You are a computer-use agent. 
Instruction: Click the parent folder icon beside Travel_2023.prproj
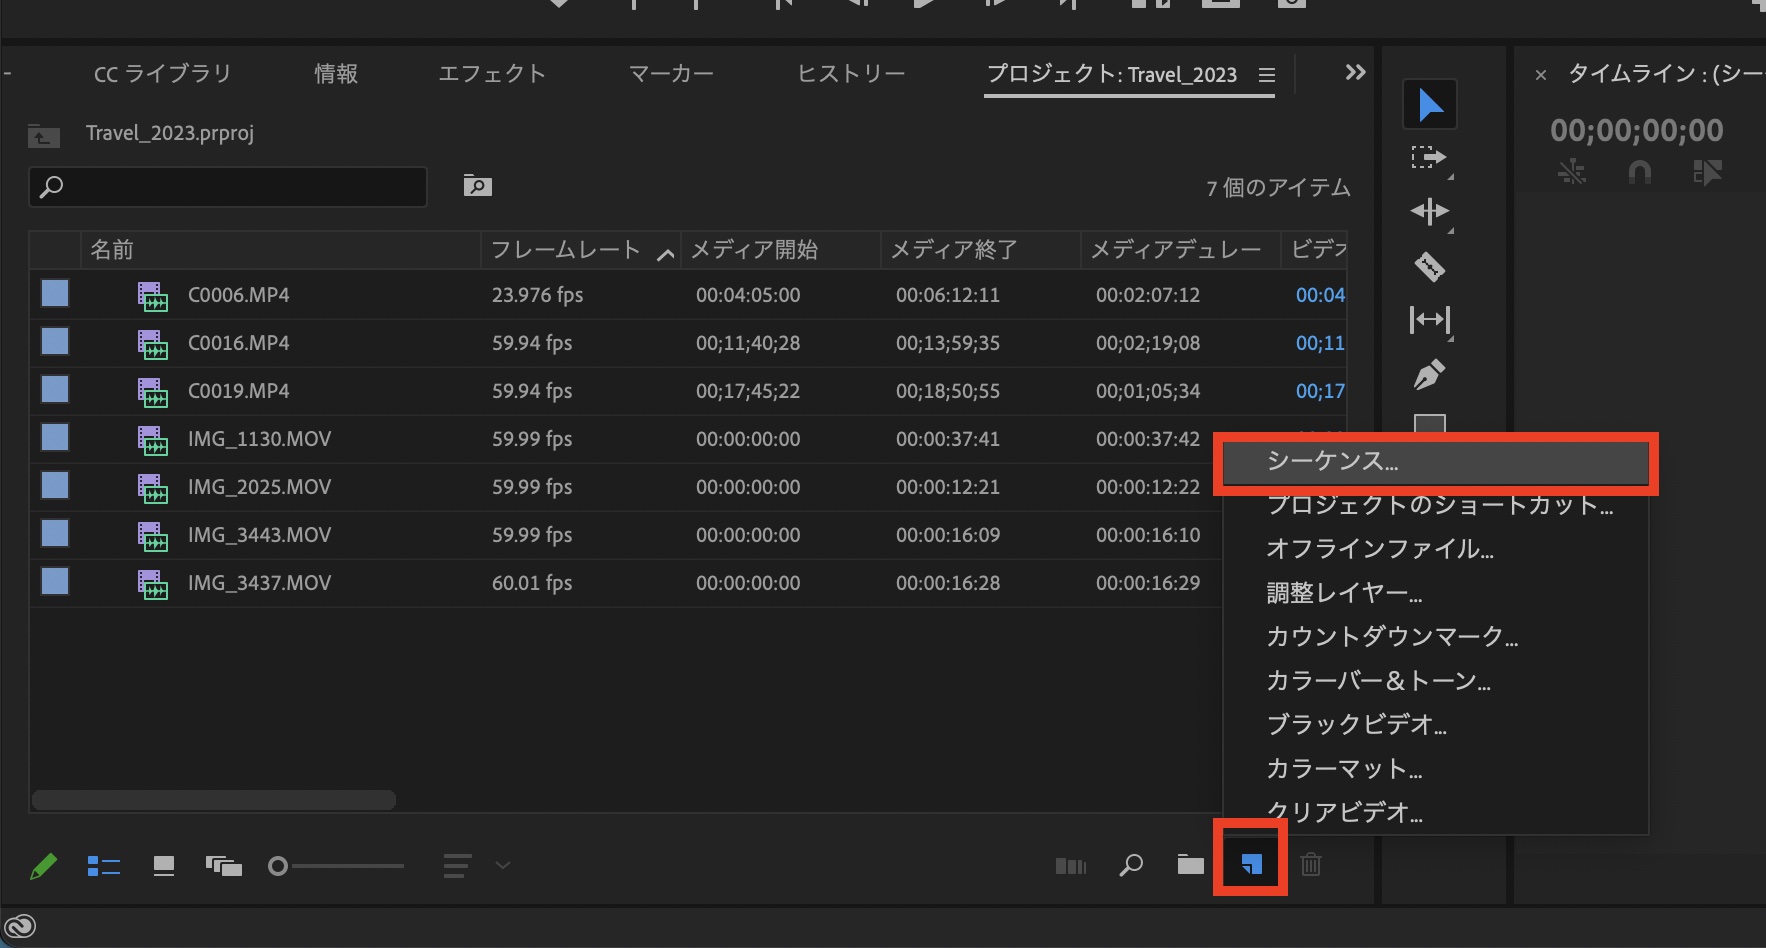point(43,135)
